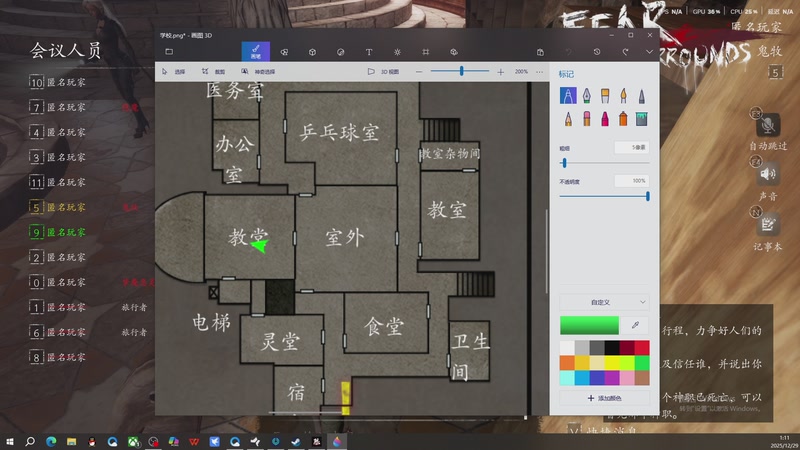800x450 pixels.
Task: Open the Menu folder icon
Action: tap(169, 52)
